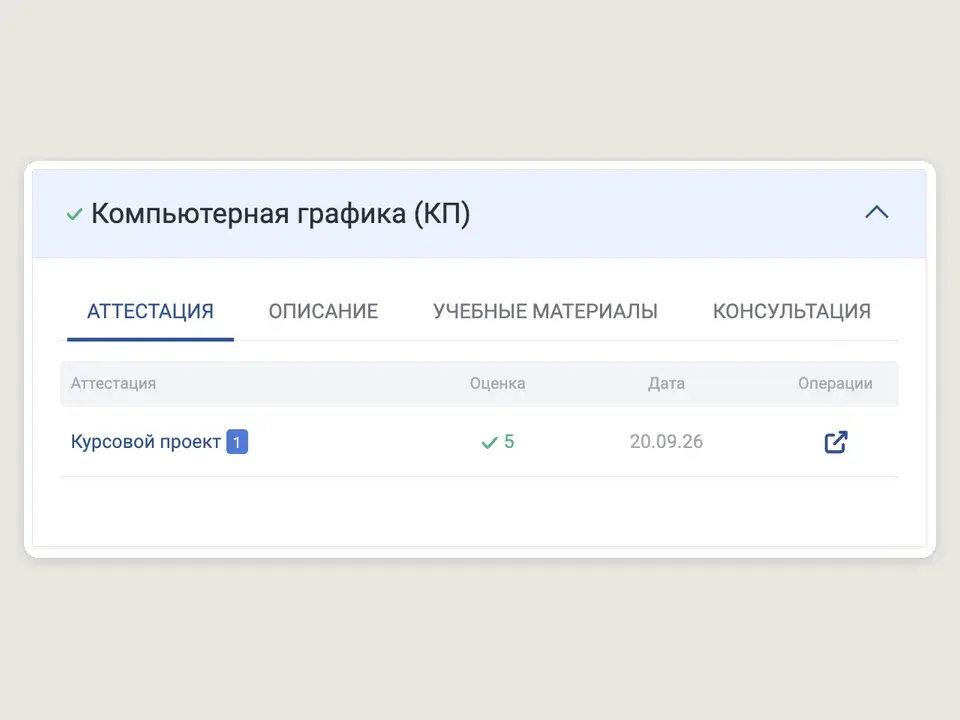Open the external link icon for Курсовой проект

tap(836, 442)
